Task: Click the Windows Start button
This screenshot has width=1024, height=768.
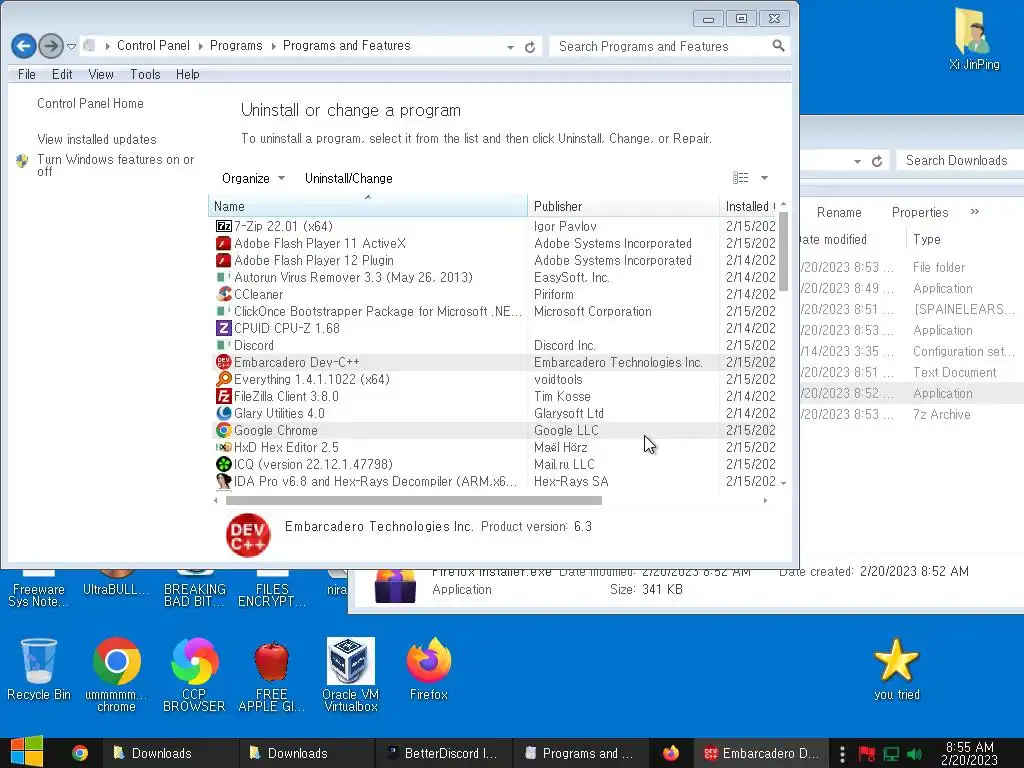Action: click(27, 752)
